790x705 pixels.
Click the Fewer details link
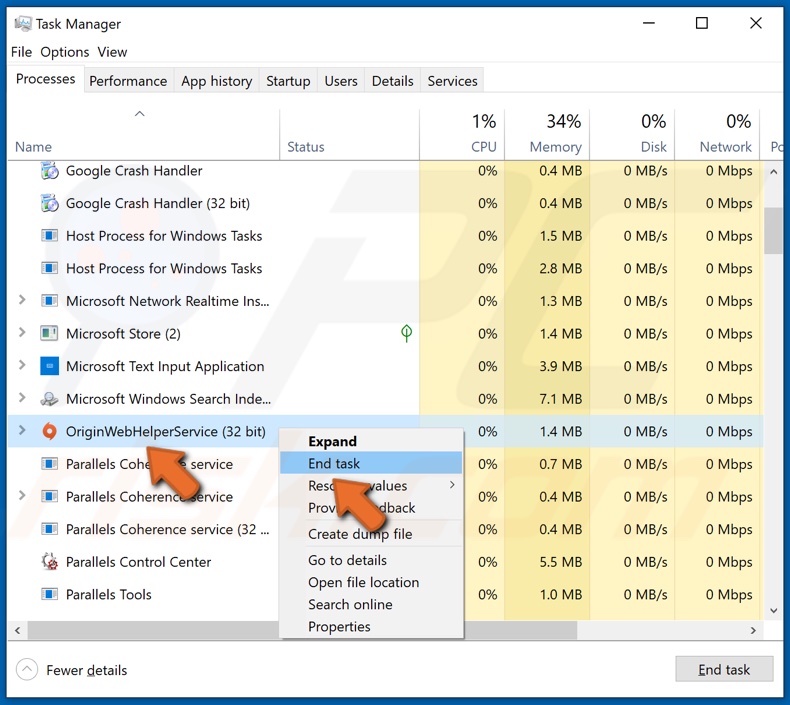[87, 670]
